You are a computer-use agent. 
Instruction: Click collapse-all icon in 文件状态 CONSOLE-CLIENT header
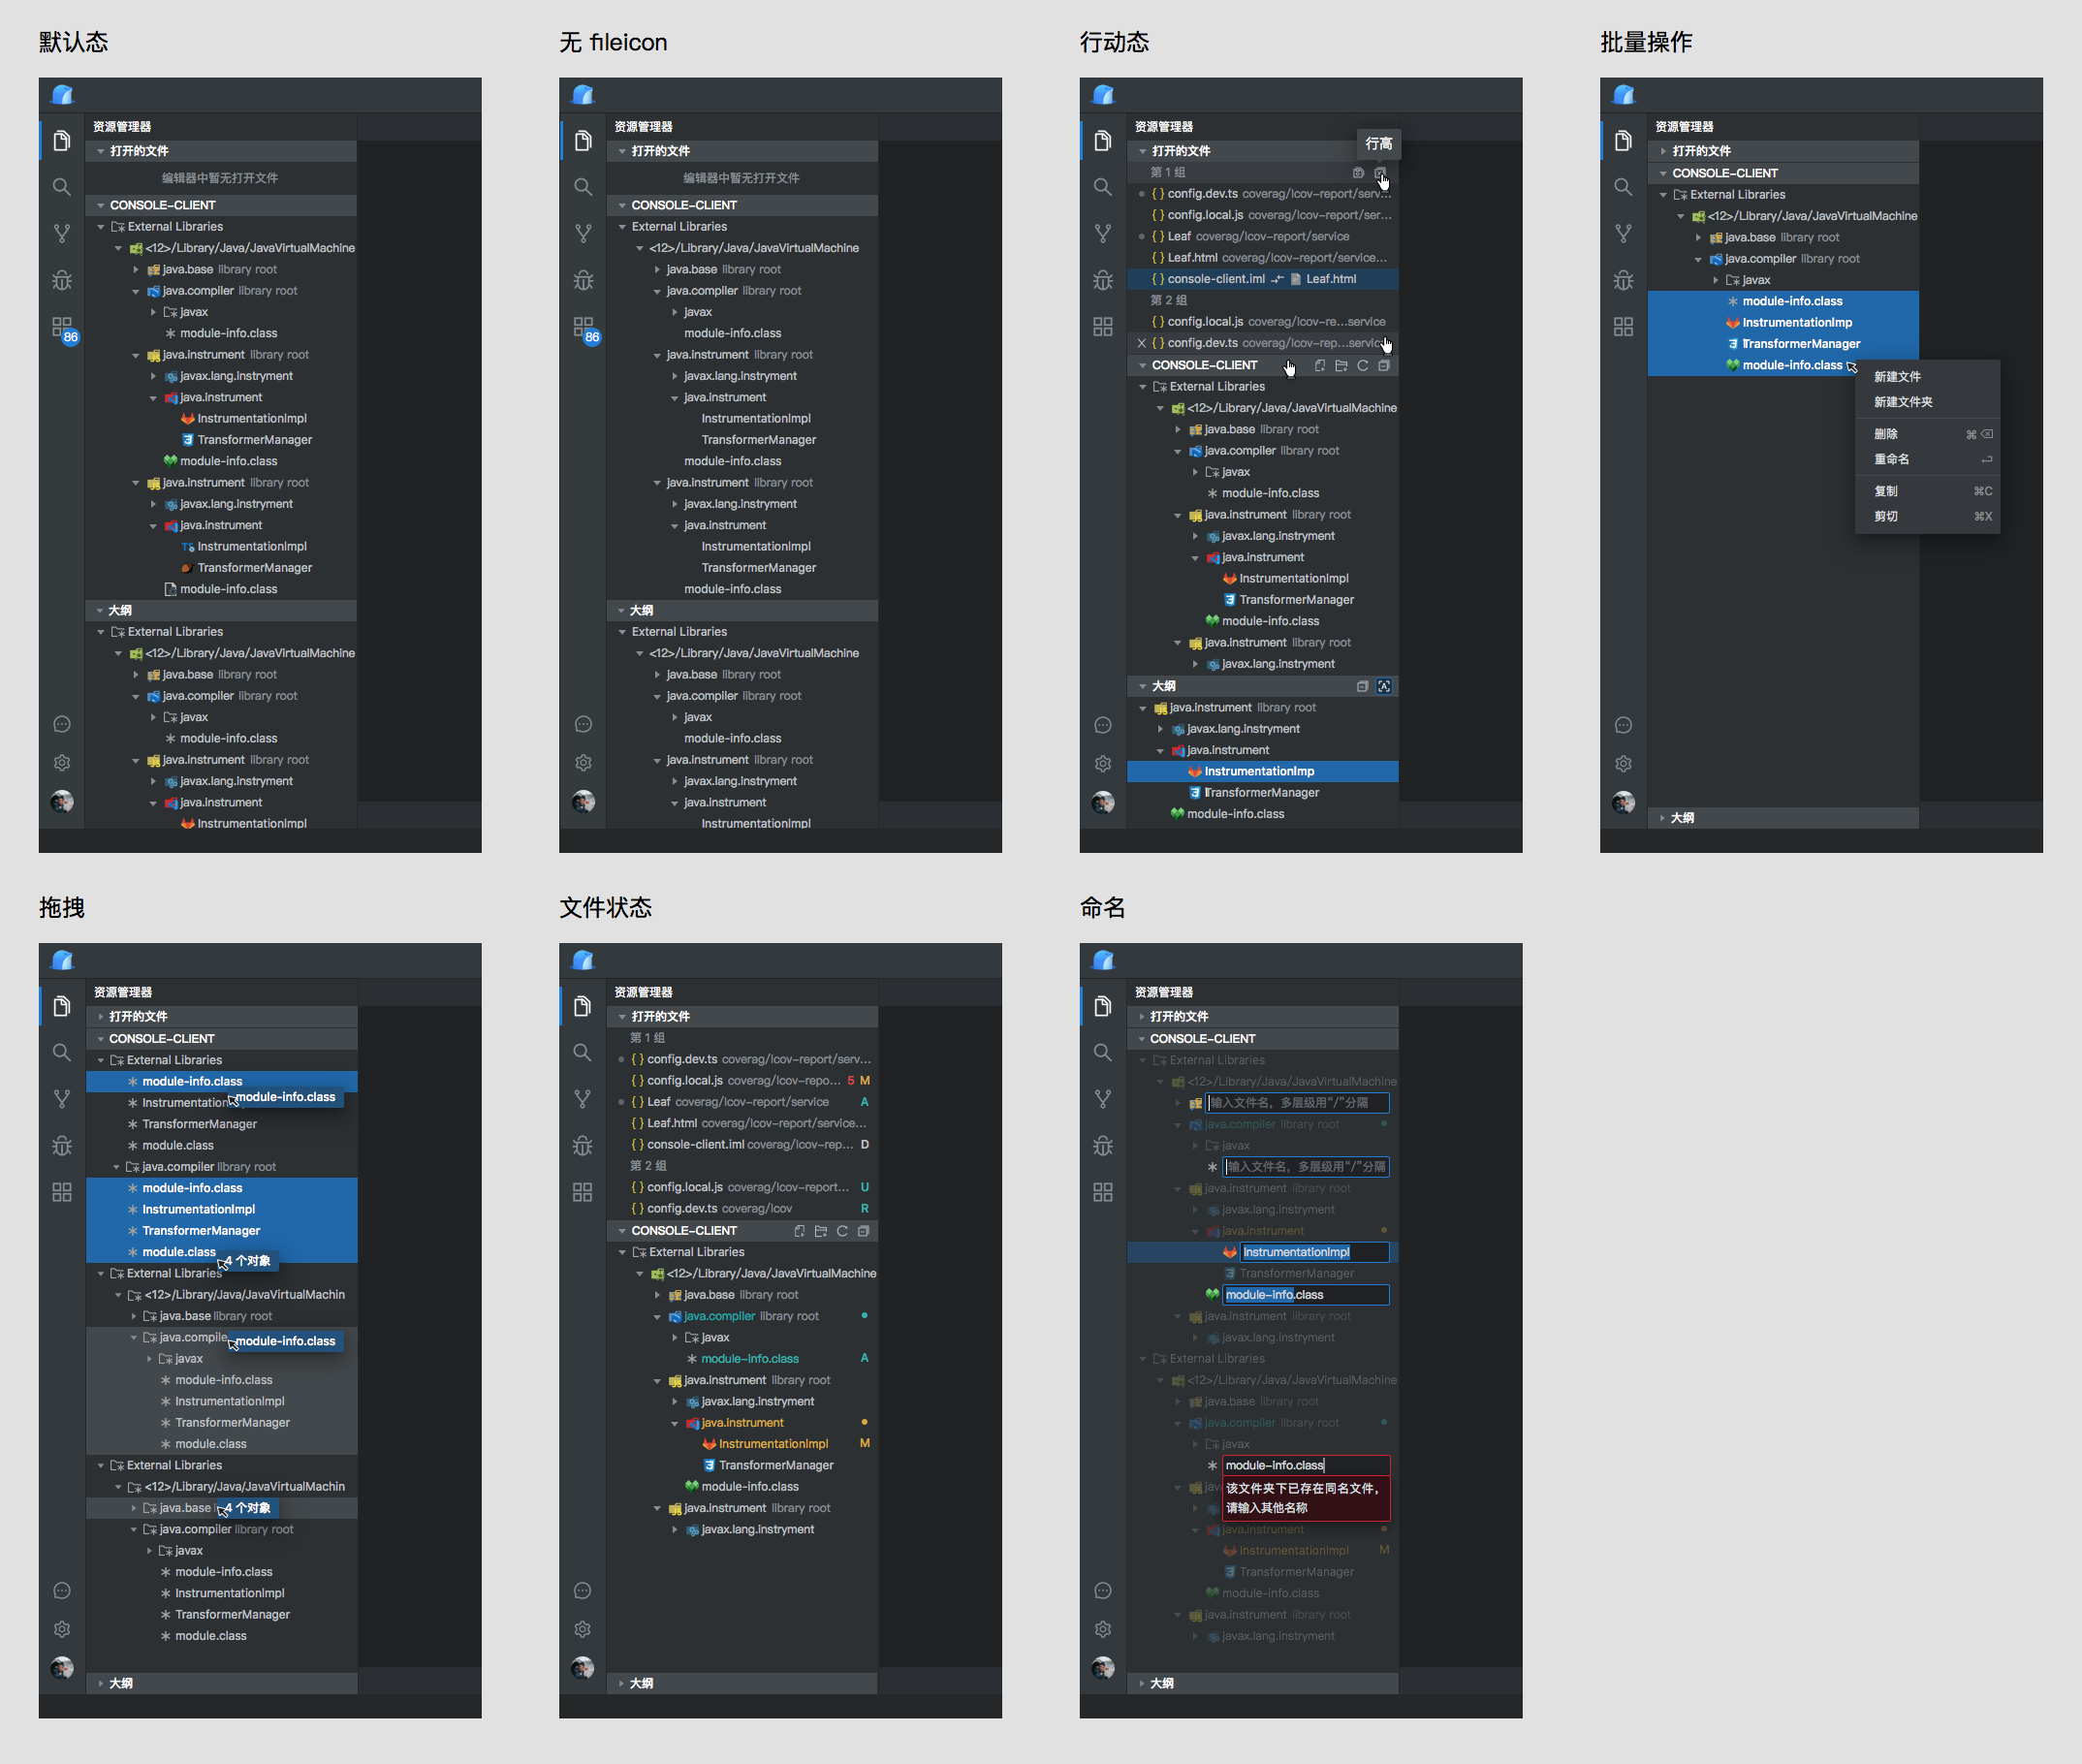point(863,1231)
